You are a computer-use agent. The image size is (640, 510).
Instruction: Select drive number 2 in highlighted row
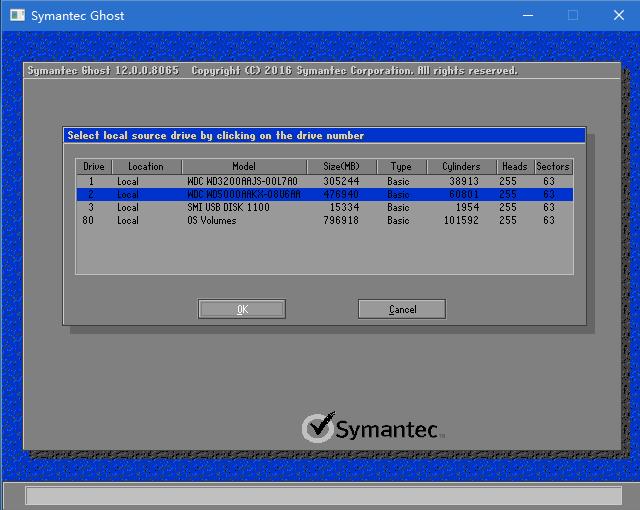(x=91, y=194)
